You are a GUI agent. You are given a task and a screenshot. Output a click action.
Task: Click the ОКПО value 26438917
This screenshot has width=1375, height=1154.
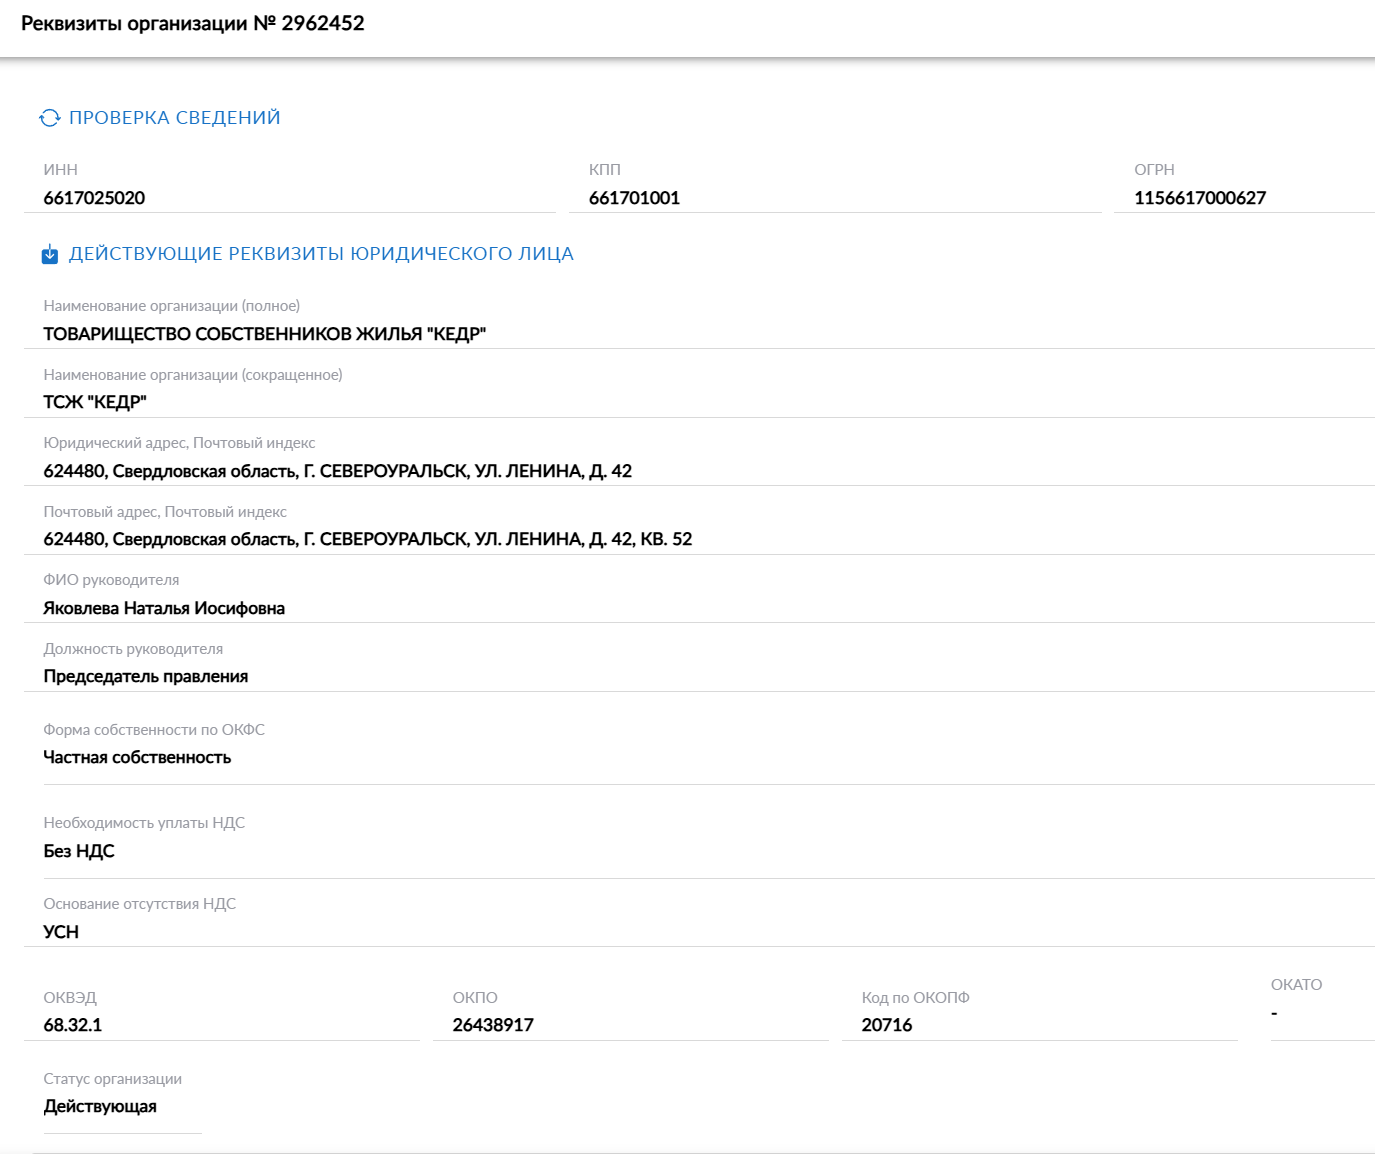tap(493, 1025)
